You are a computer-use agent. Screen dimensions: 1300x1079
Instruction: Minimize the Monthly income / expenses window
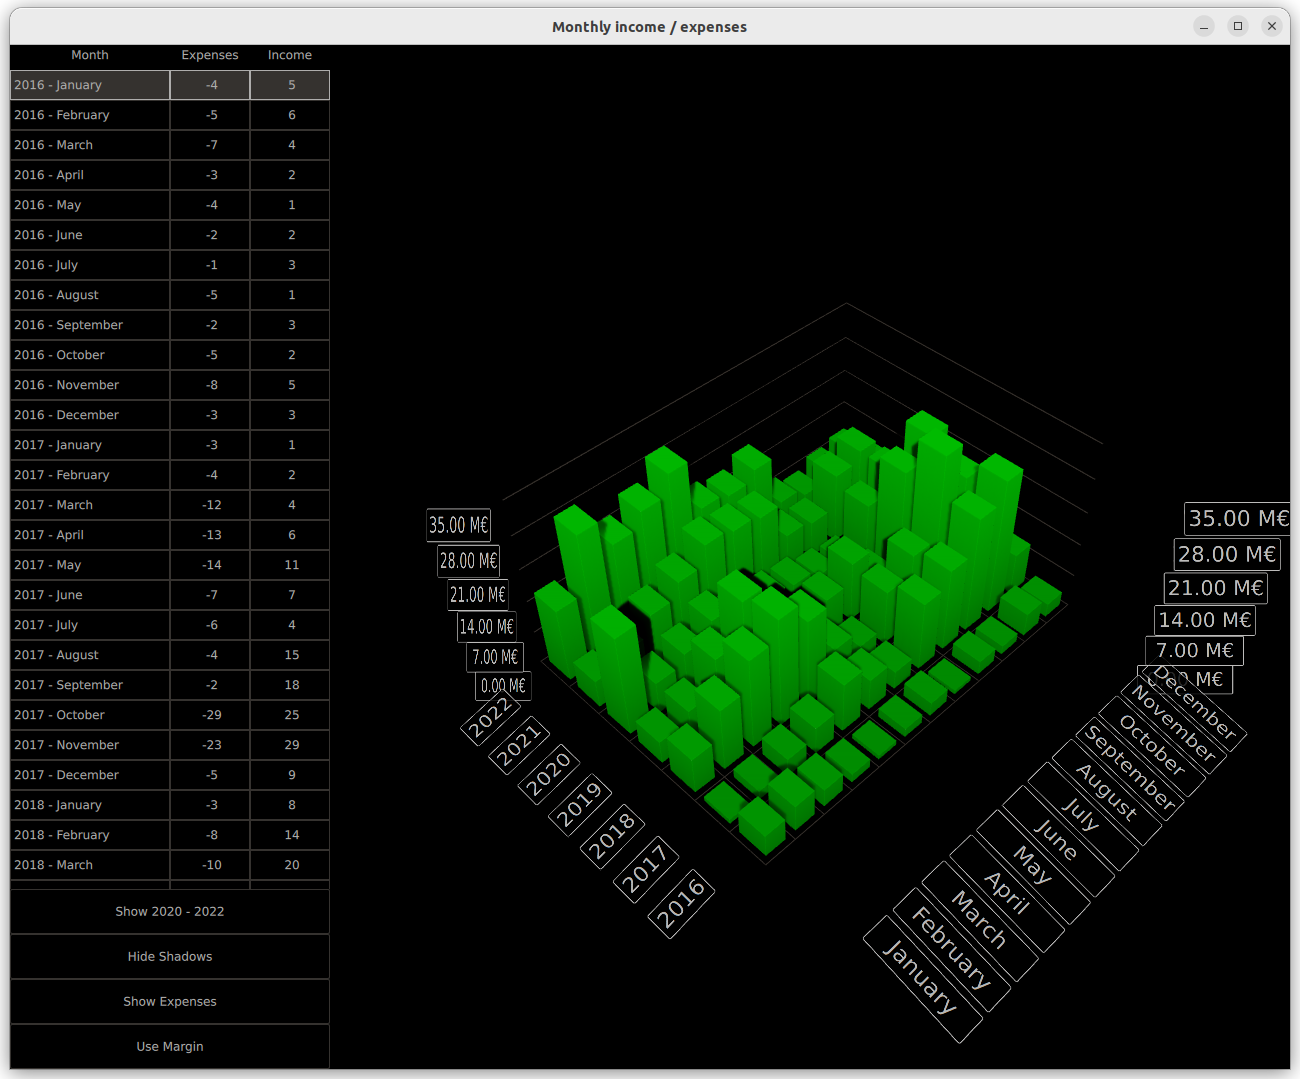(1204, 26)
